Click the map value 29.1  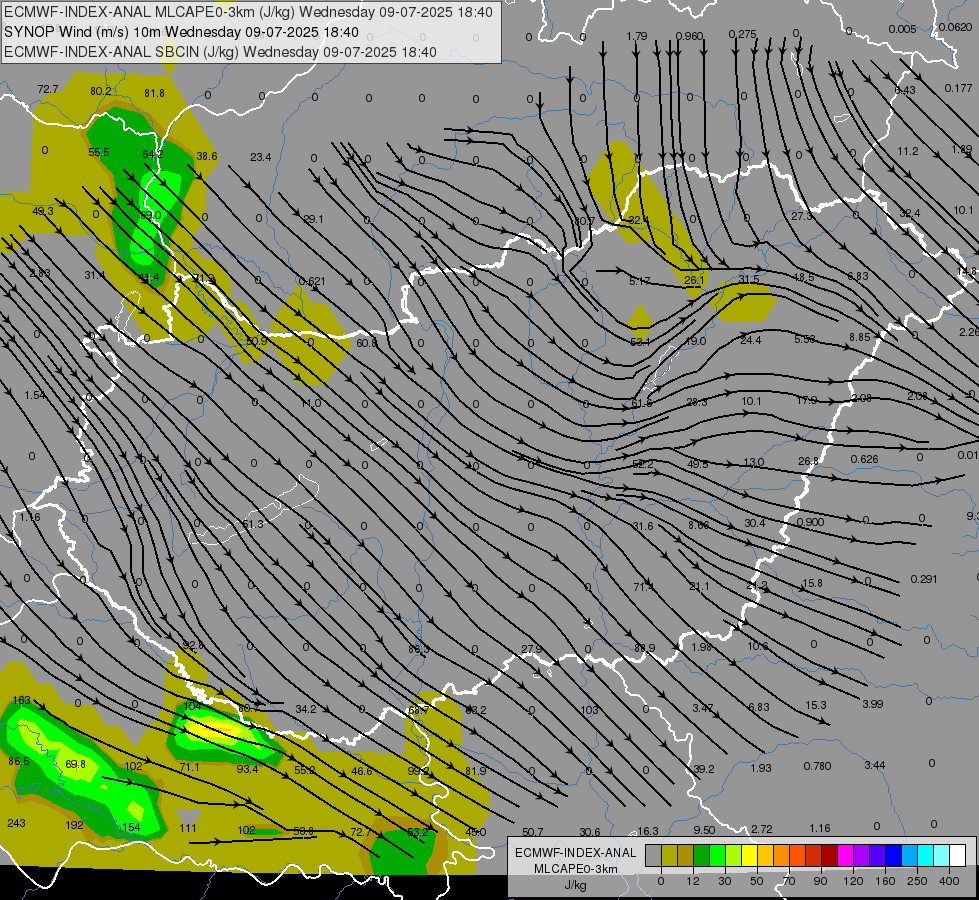click(313, 219)
